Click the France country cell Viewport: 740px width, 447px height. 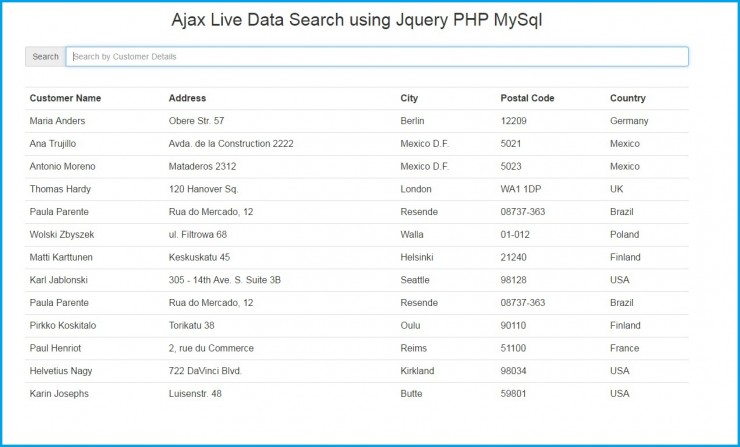pyautogui.click(x=624, y=348)
